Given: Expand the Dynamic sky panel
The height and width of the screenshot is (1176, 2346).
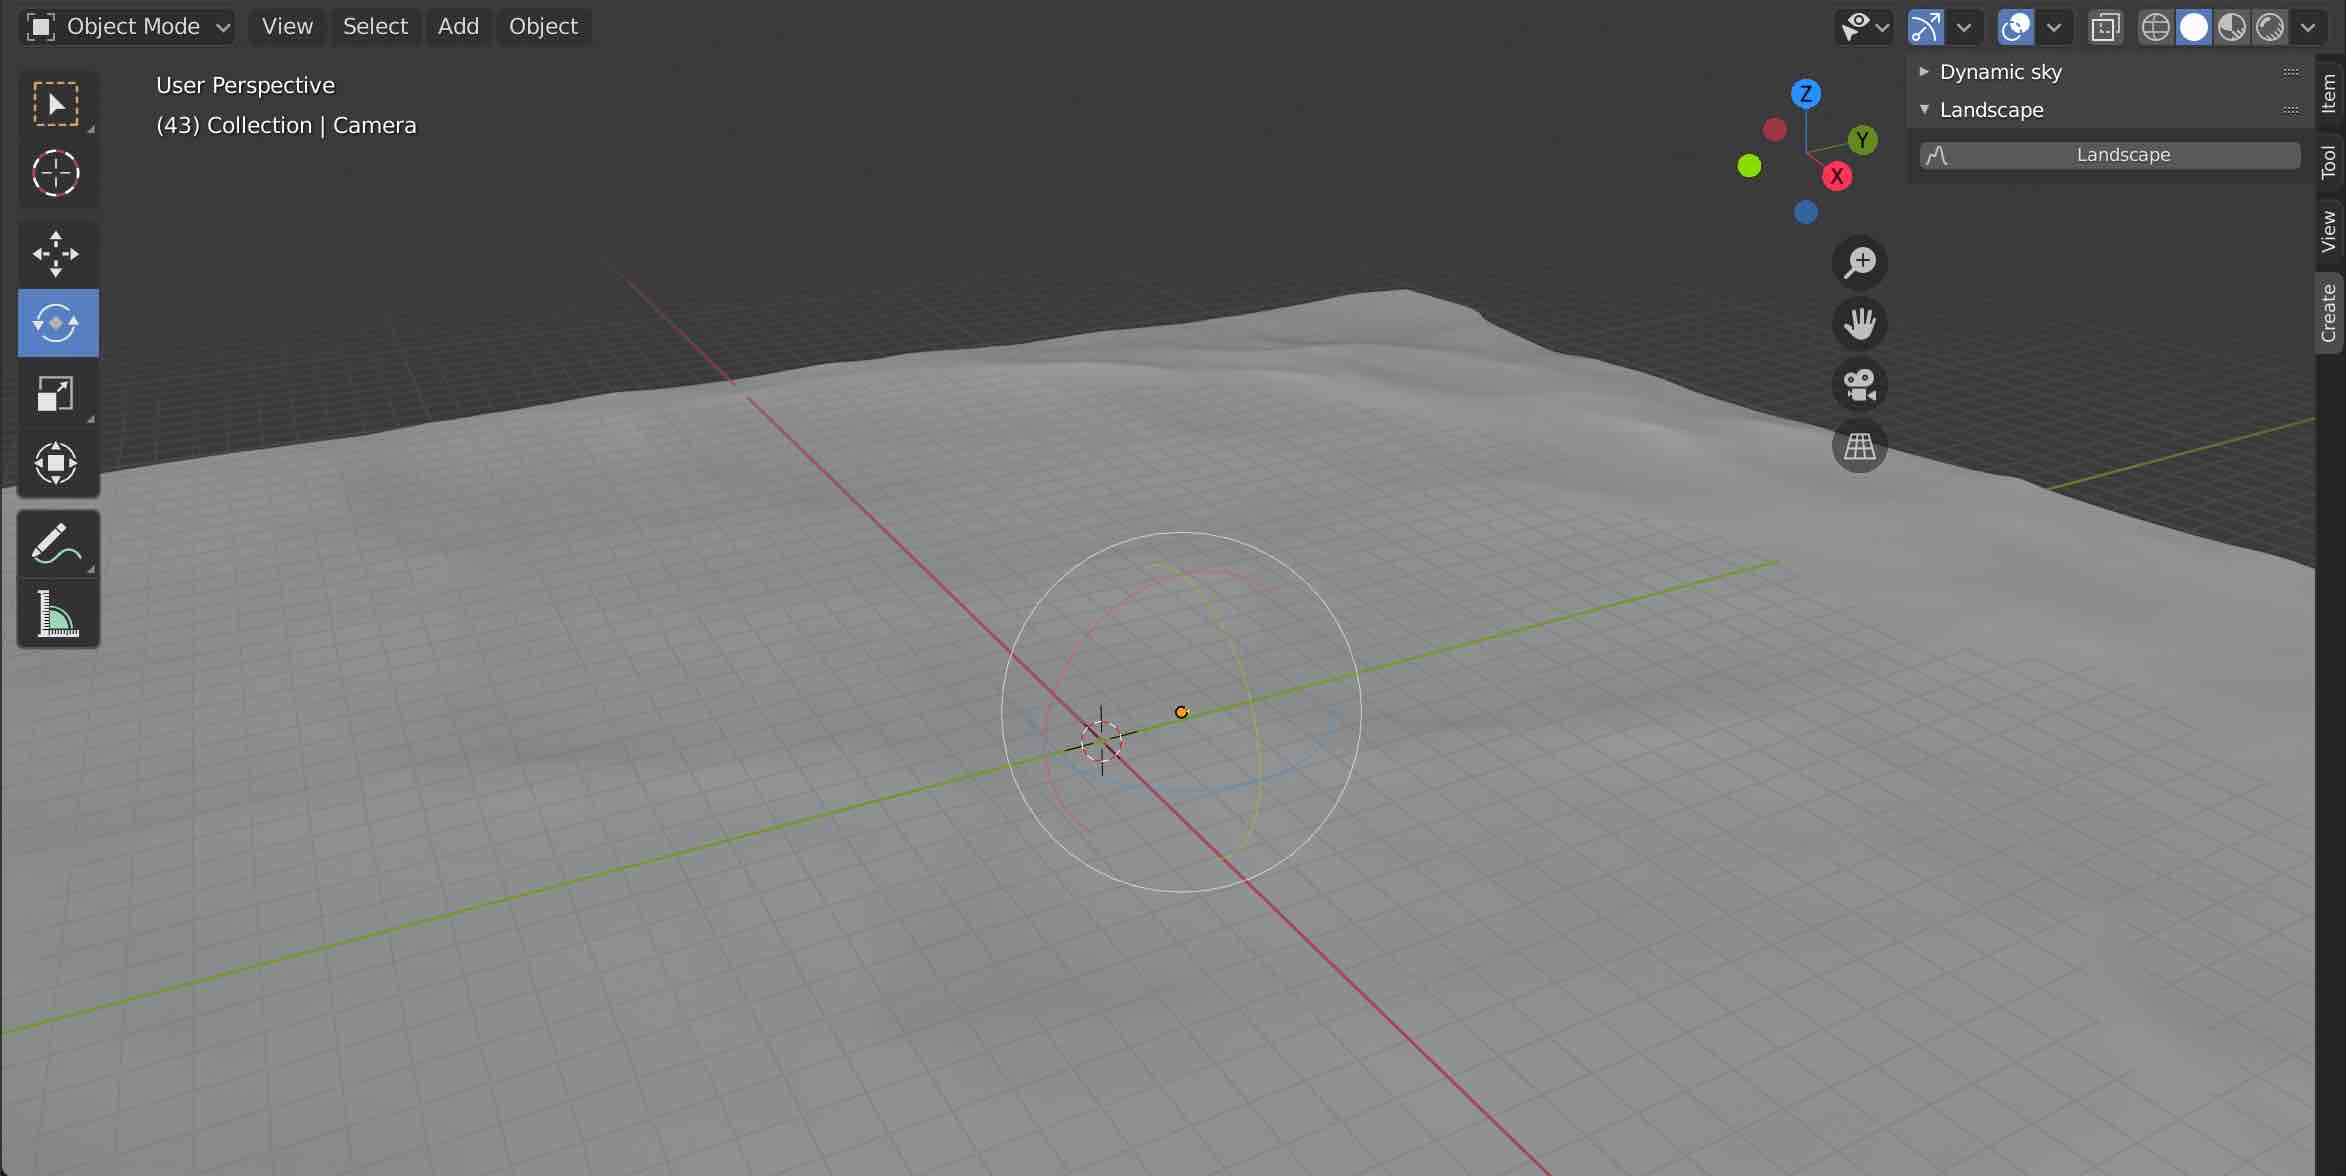Looking at the screenshot, I should [x=1999, y=72].
